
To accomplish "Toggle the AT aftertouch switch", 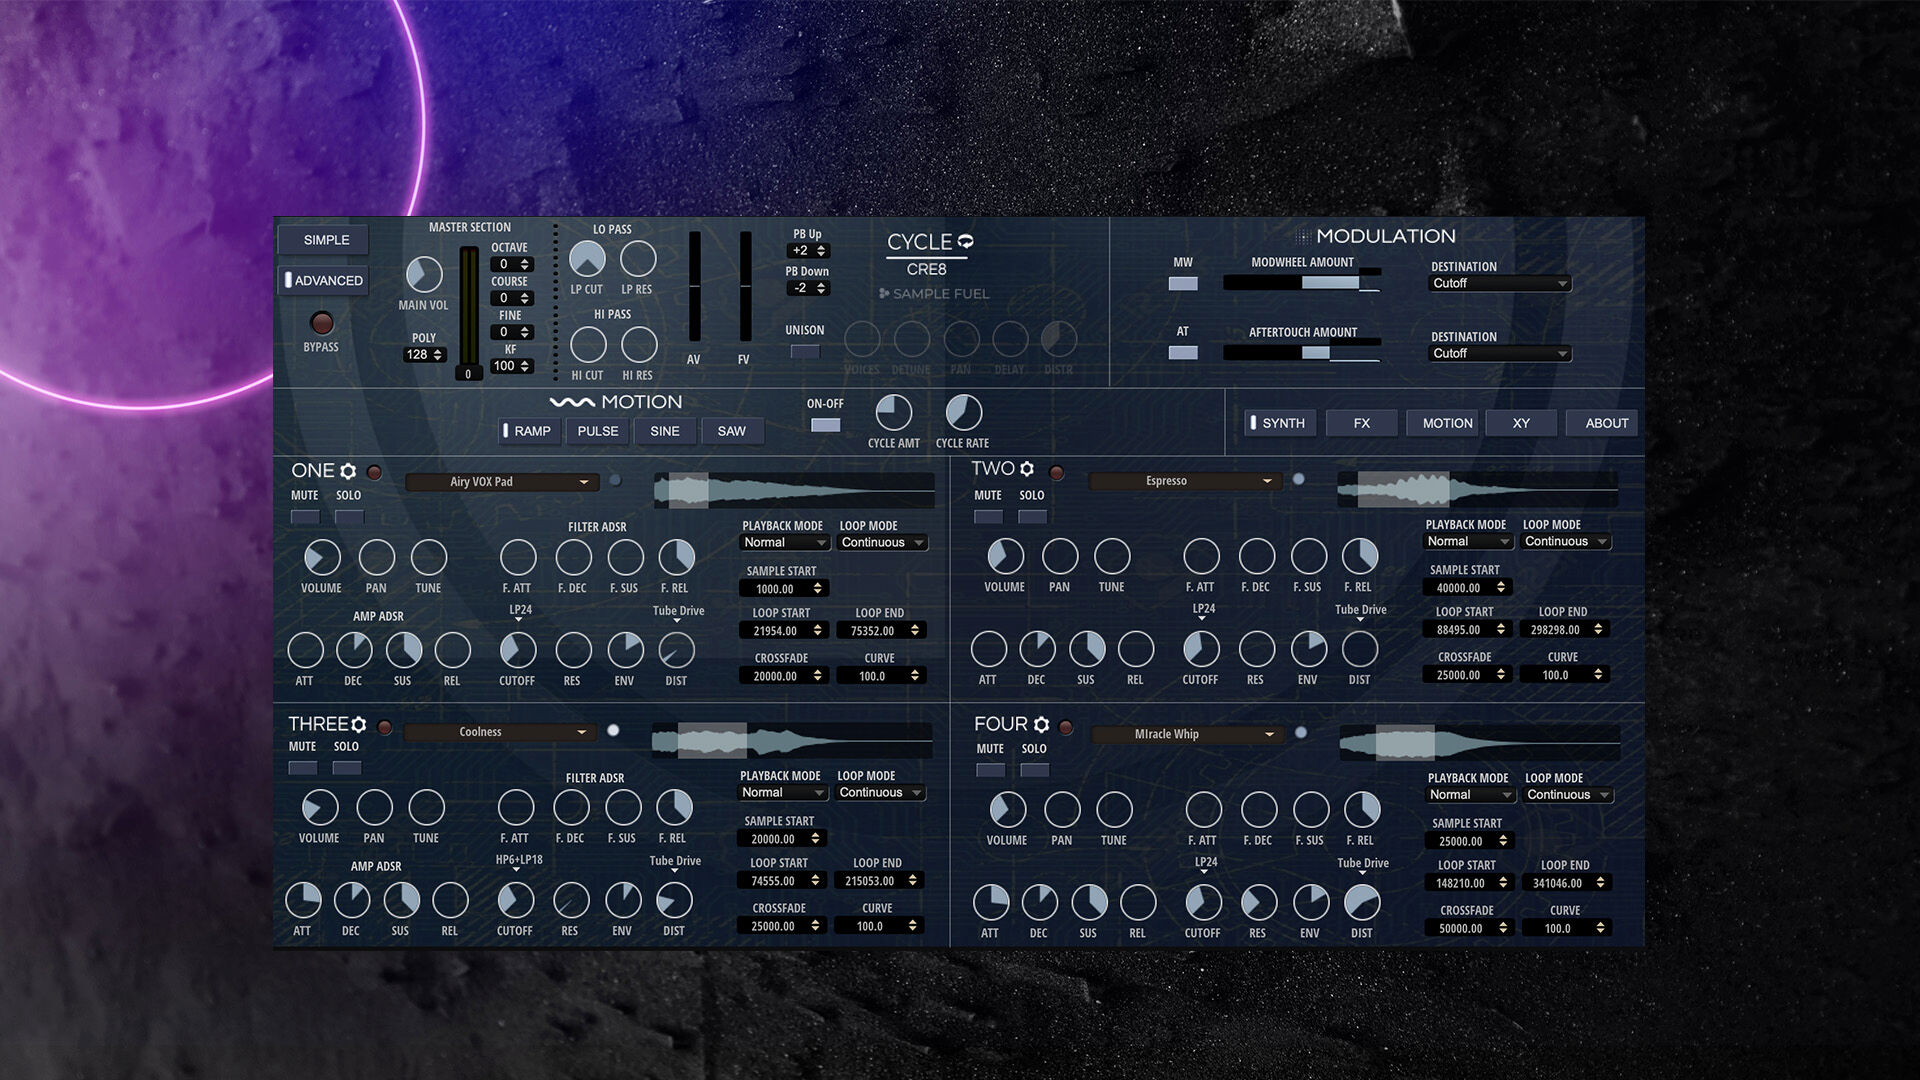I will pos(1183,352).
